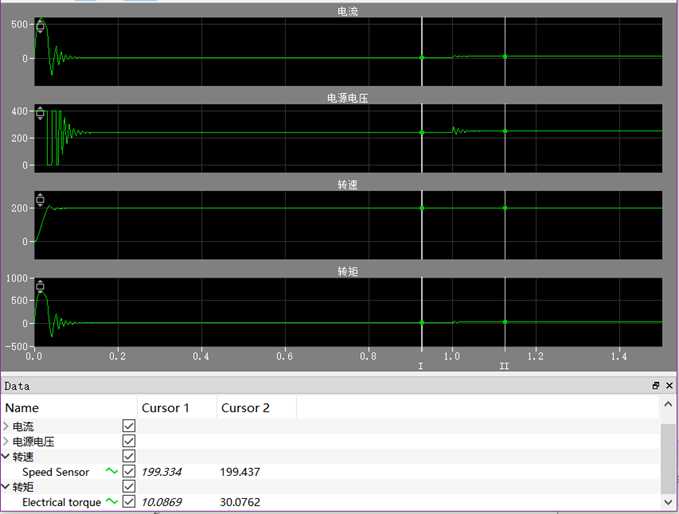The image size is (679, 514).
Task: Click cursor I marker on the time axis
Action: [420, 366]
